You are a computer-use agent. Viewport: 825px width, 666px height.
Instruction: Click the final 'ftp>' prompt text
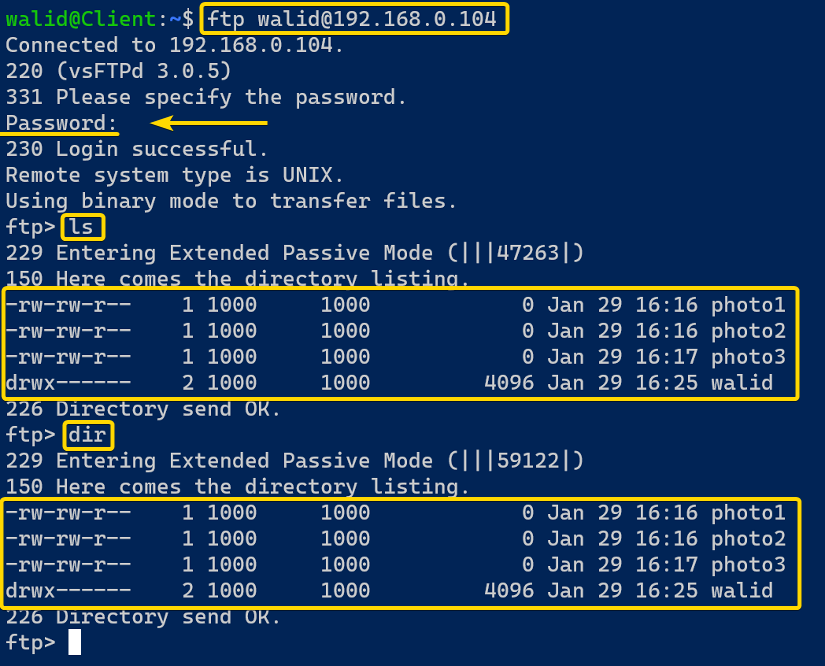(x=31, y=642)
